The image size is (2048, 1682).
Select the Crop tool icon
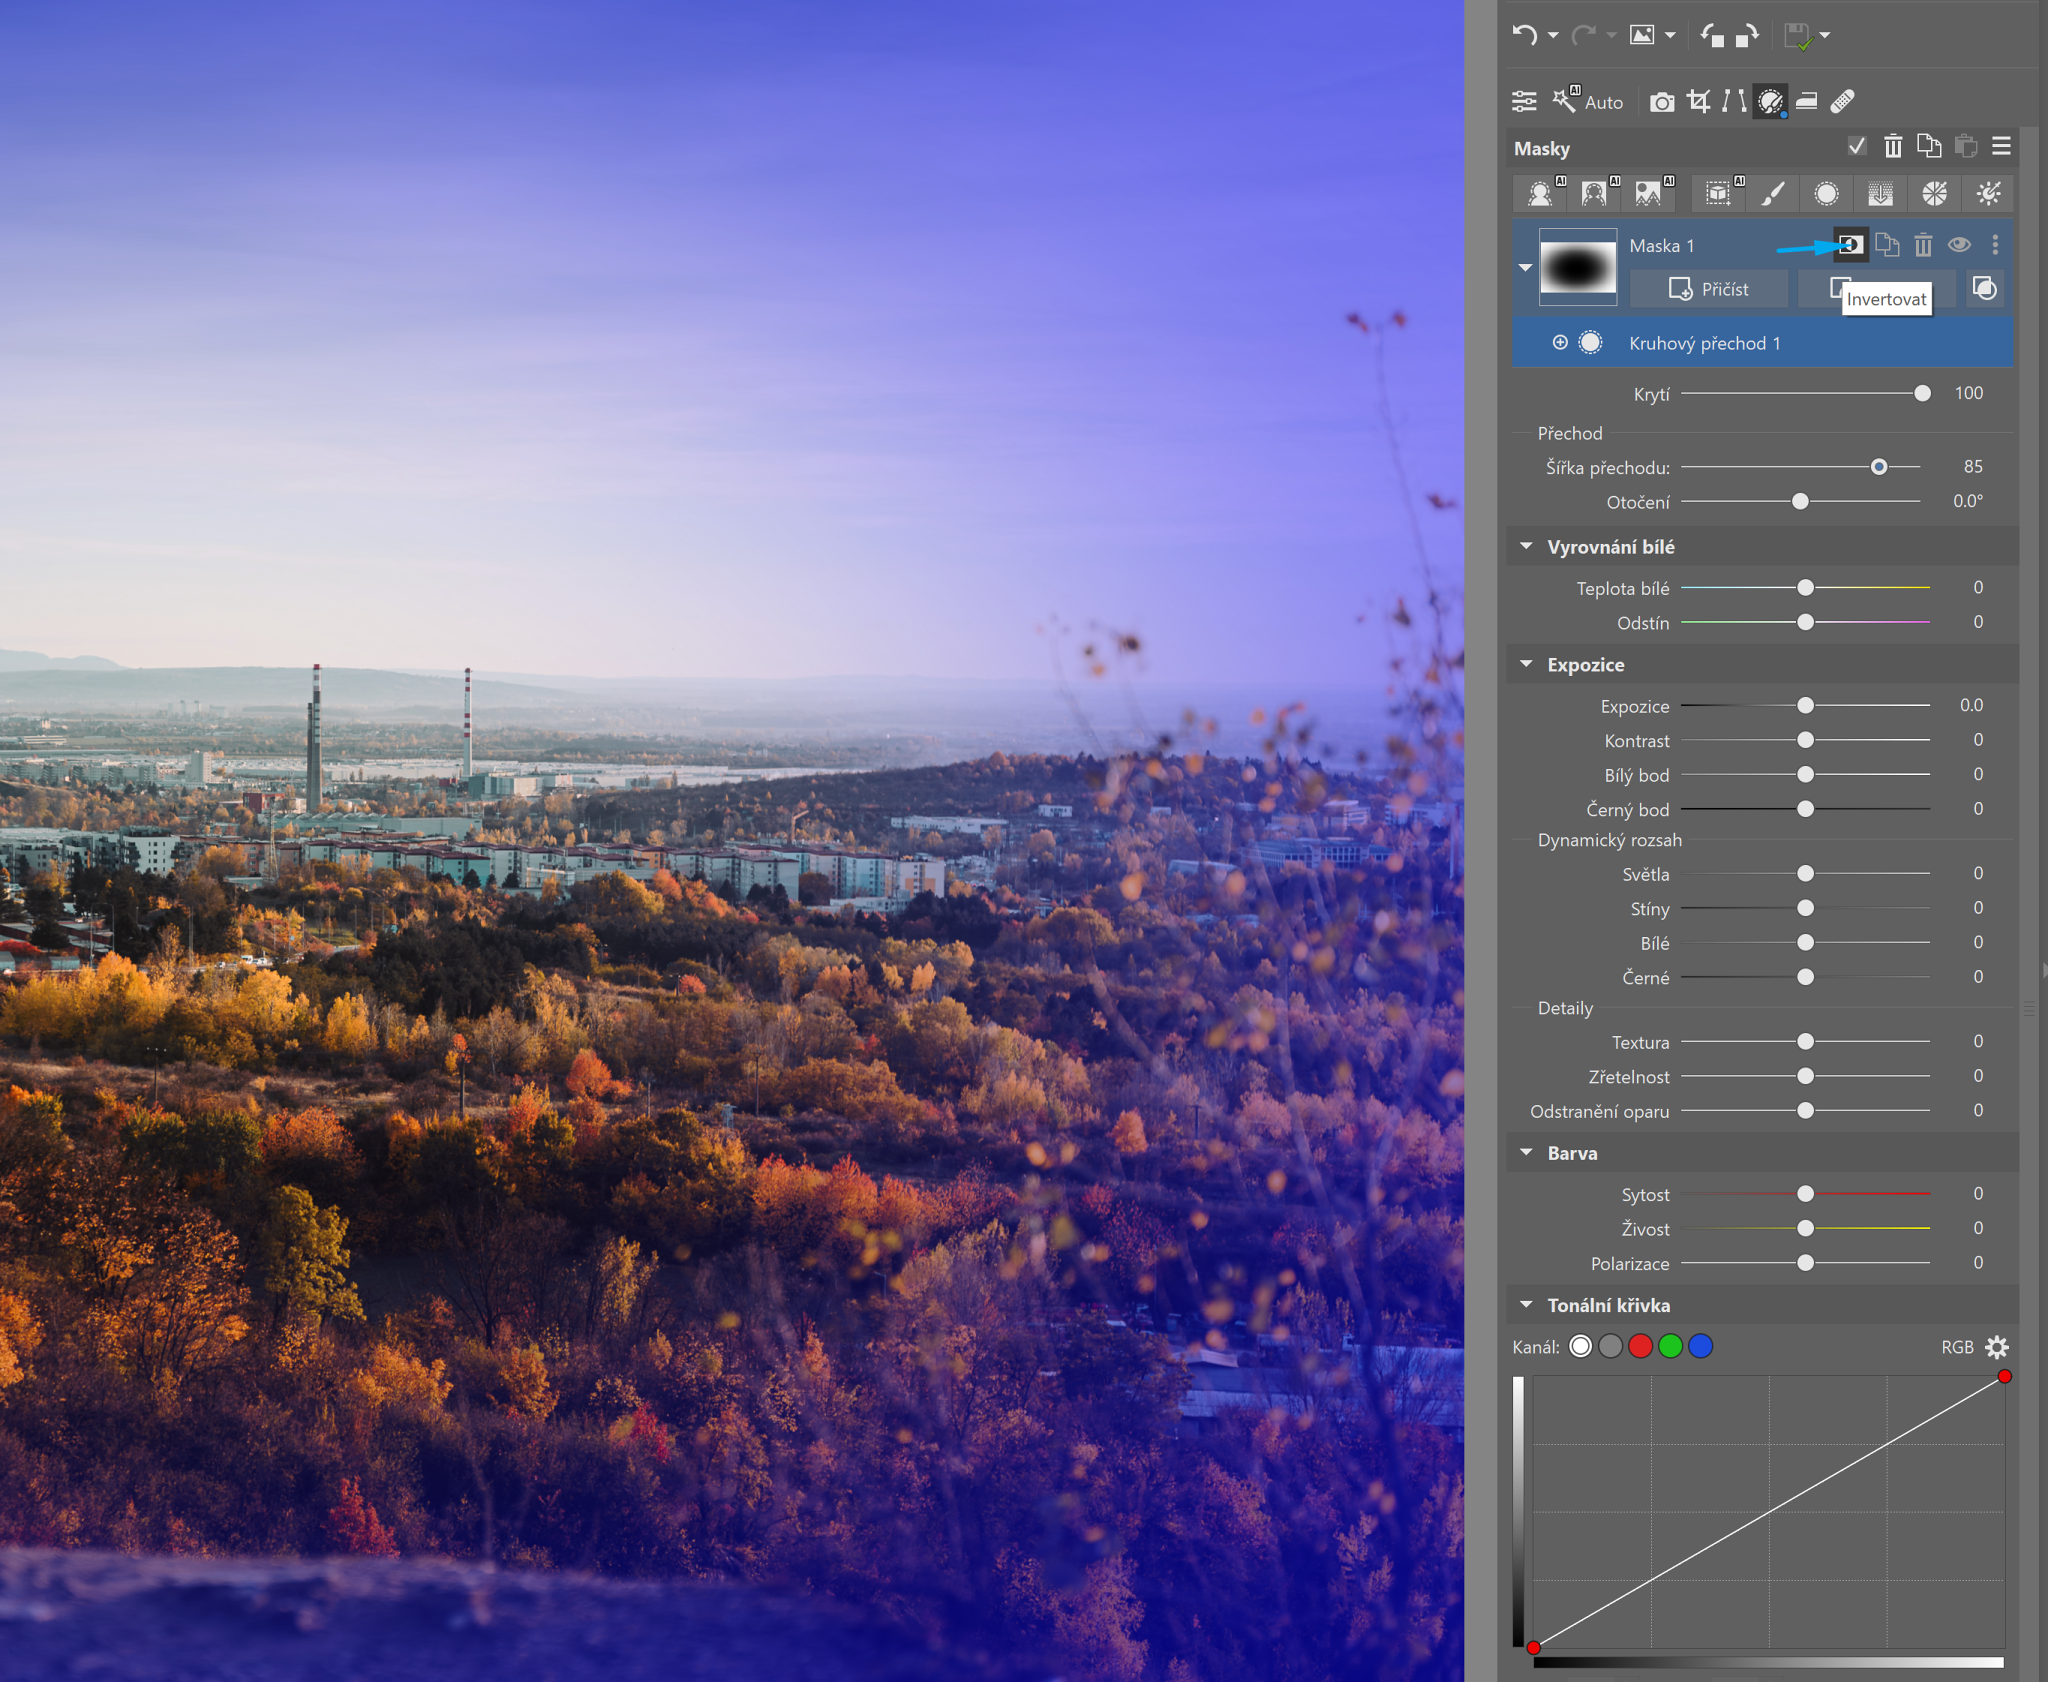[1698, 102]
